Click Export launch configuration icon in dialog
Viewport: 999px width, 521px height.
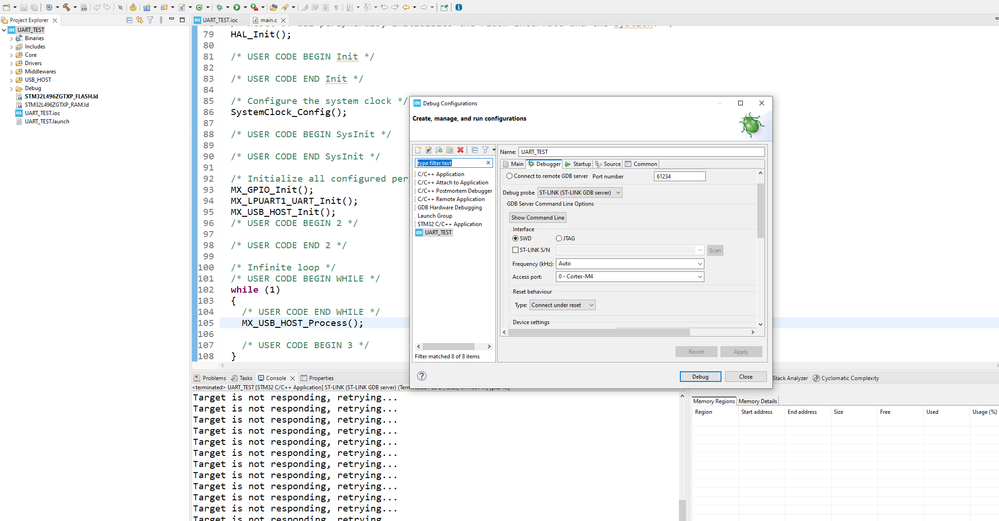click(x=439, y=150)
